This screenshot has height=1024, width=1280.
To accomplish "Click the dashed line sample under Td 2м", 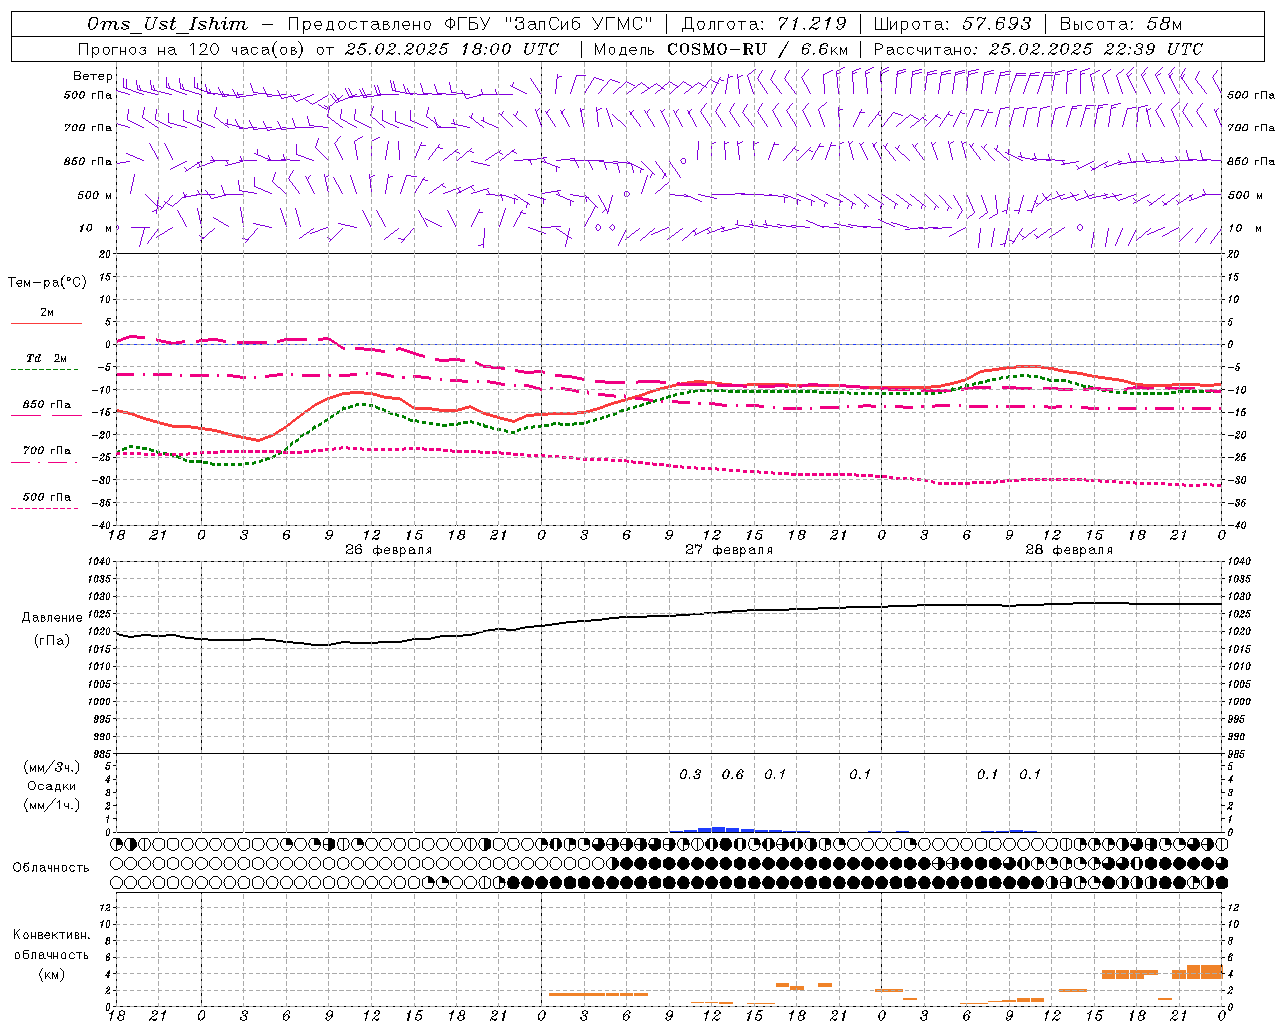I will 46,370.
